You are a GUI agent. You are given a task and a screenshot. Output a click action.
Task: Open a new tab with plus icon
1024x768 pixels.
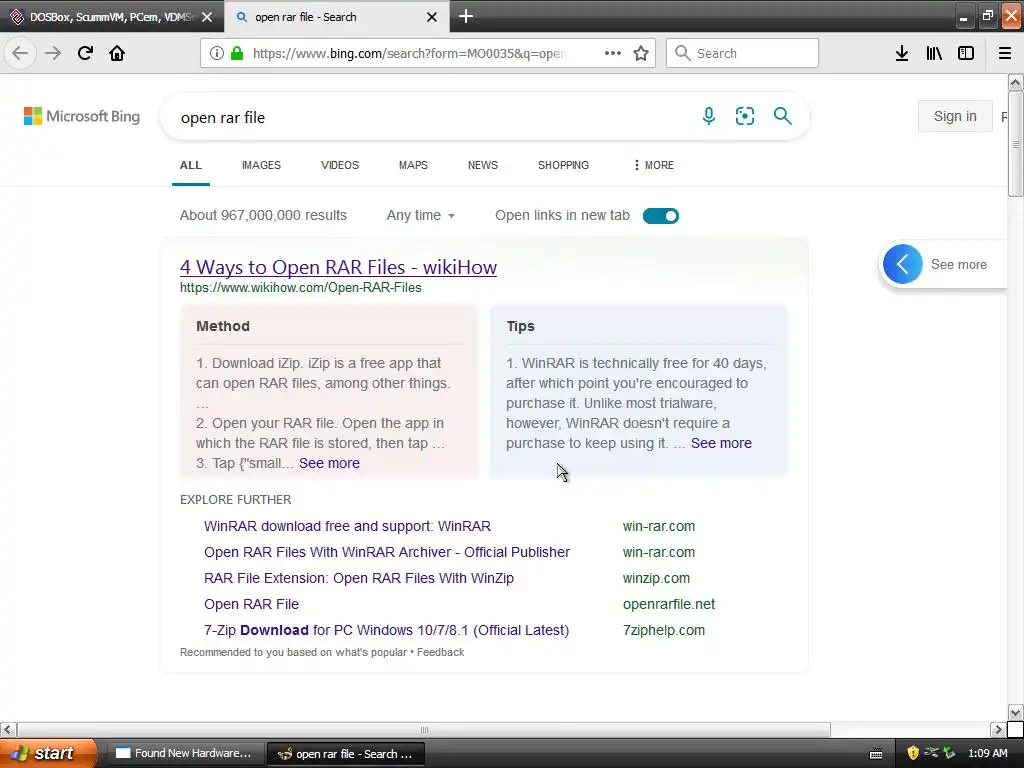466,16
